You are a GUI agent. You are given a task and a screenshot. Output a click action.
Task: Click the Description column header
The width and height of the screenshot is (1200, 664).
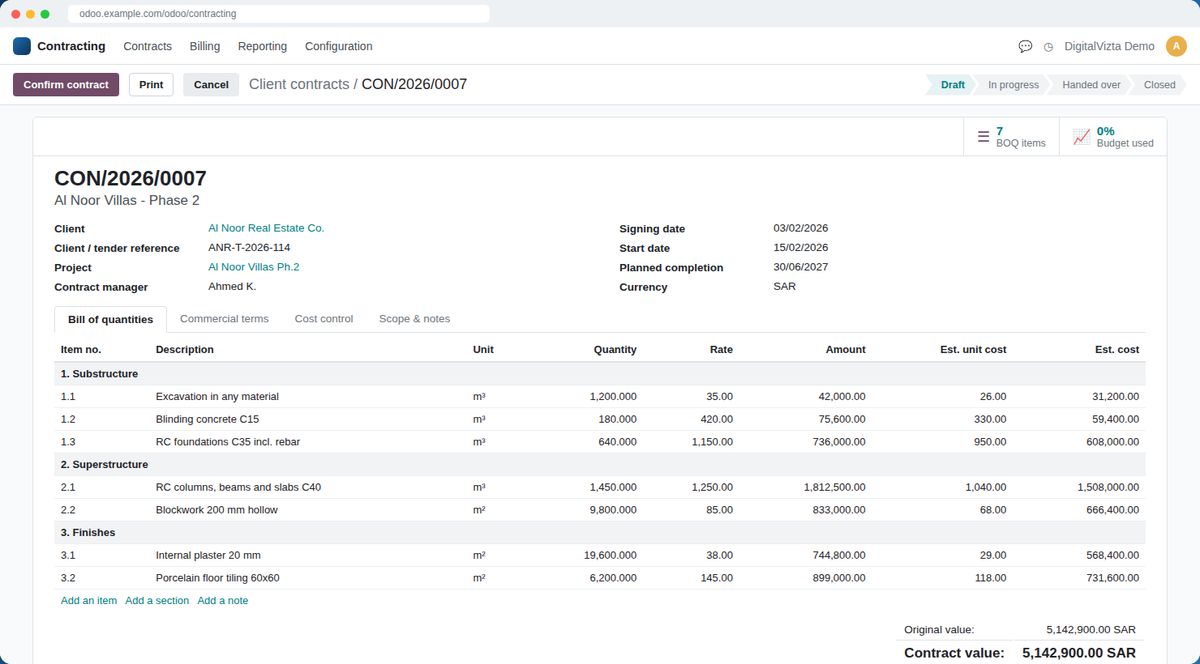pos(185,350)
